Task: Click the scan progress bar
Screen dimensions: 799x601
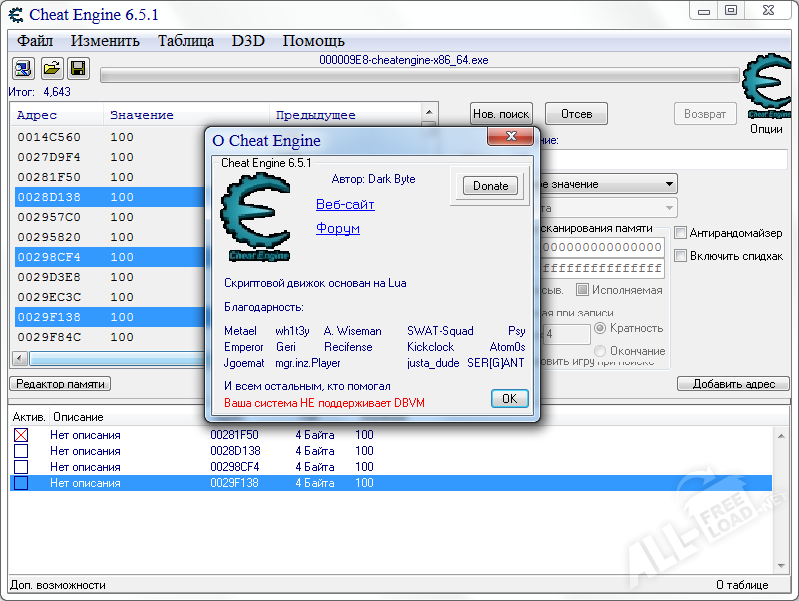Action: (420, 75)
